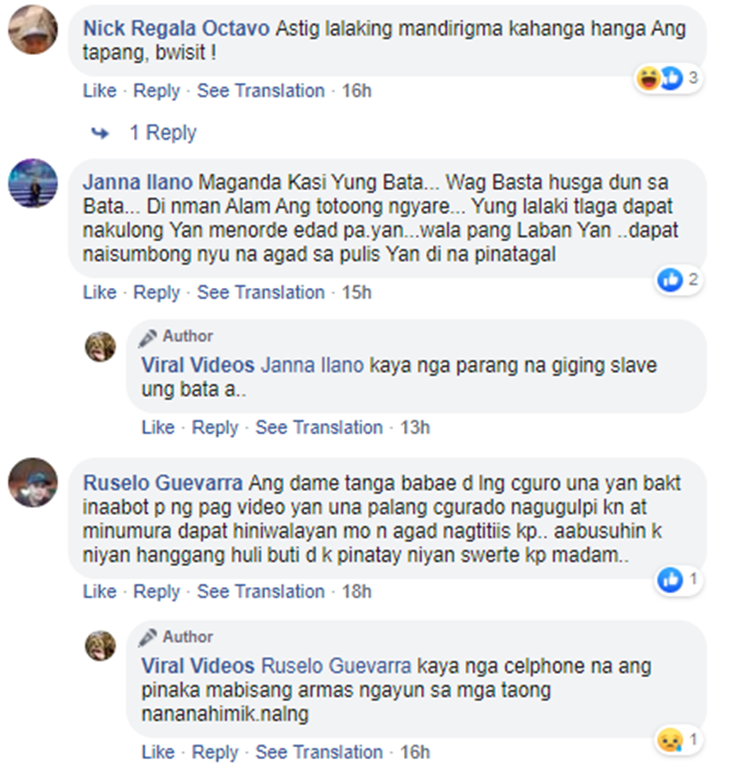Screen dimensions: 750x776
Task: Click the 13h timestamp on Viral Videos reply
Action: pos(415,427)
